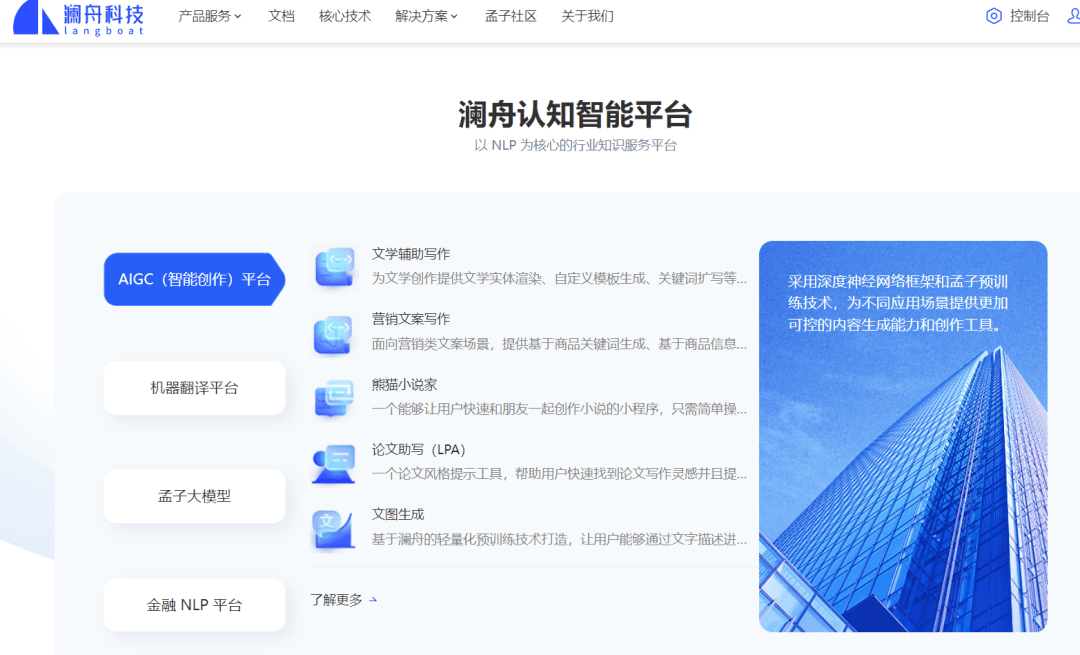Open 熊猫小说家 title link
Viewport: 1080px width, 655px height.
pos(404,384)
